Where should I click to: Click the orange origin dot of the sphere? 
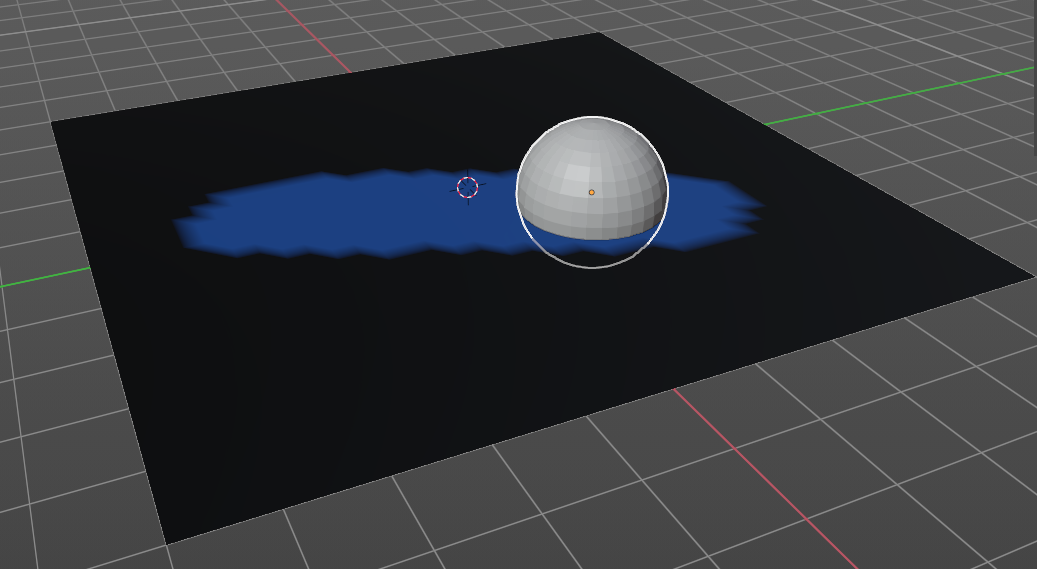(x=591, y=193)
